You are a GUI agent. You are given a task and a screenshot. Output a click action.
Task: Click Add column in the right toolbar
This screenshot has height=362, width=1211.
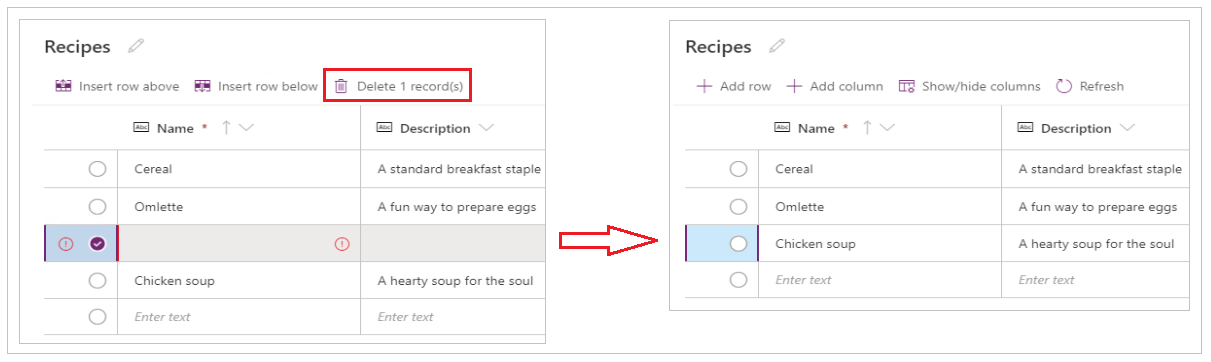pos(834,86)
